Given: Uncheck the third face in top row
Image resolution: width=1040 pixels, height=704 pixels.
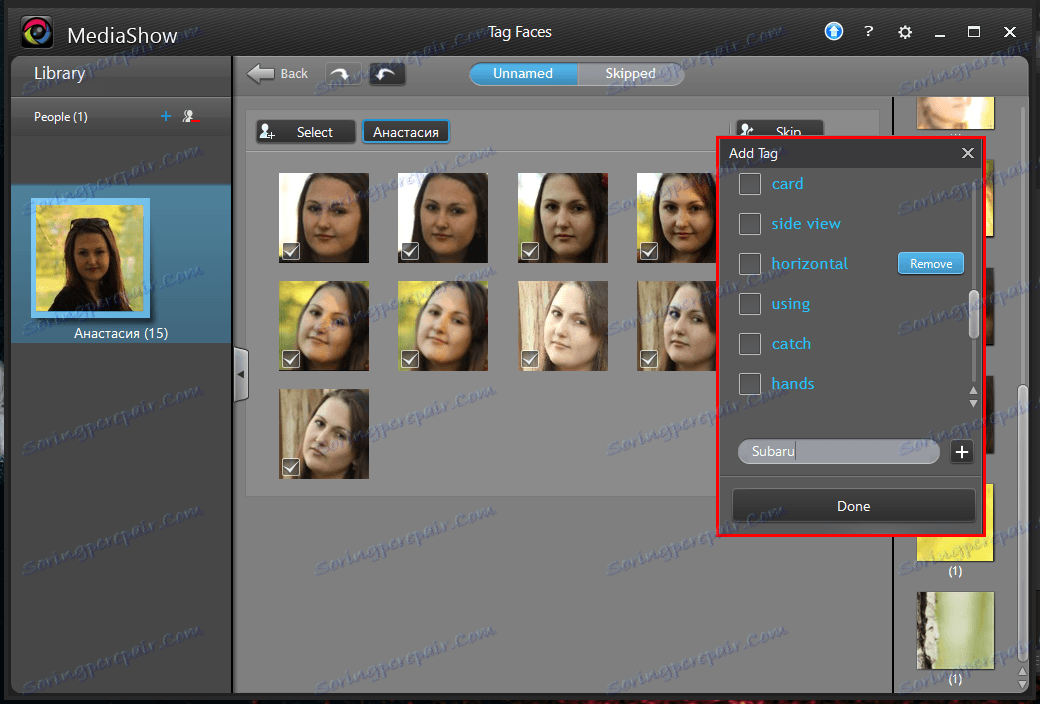Looking at the screenshot, I should 529,251.
